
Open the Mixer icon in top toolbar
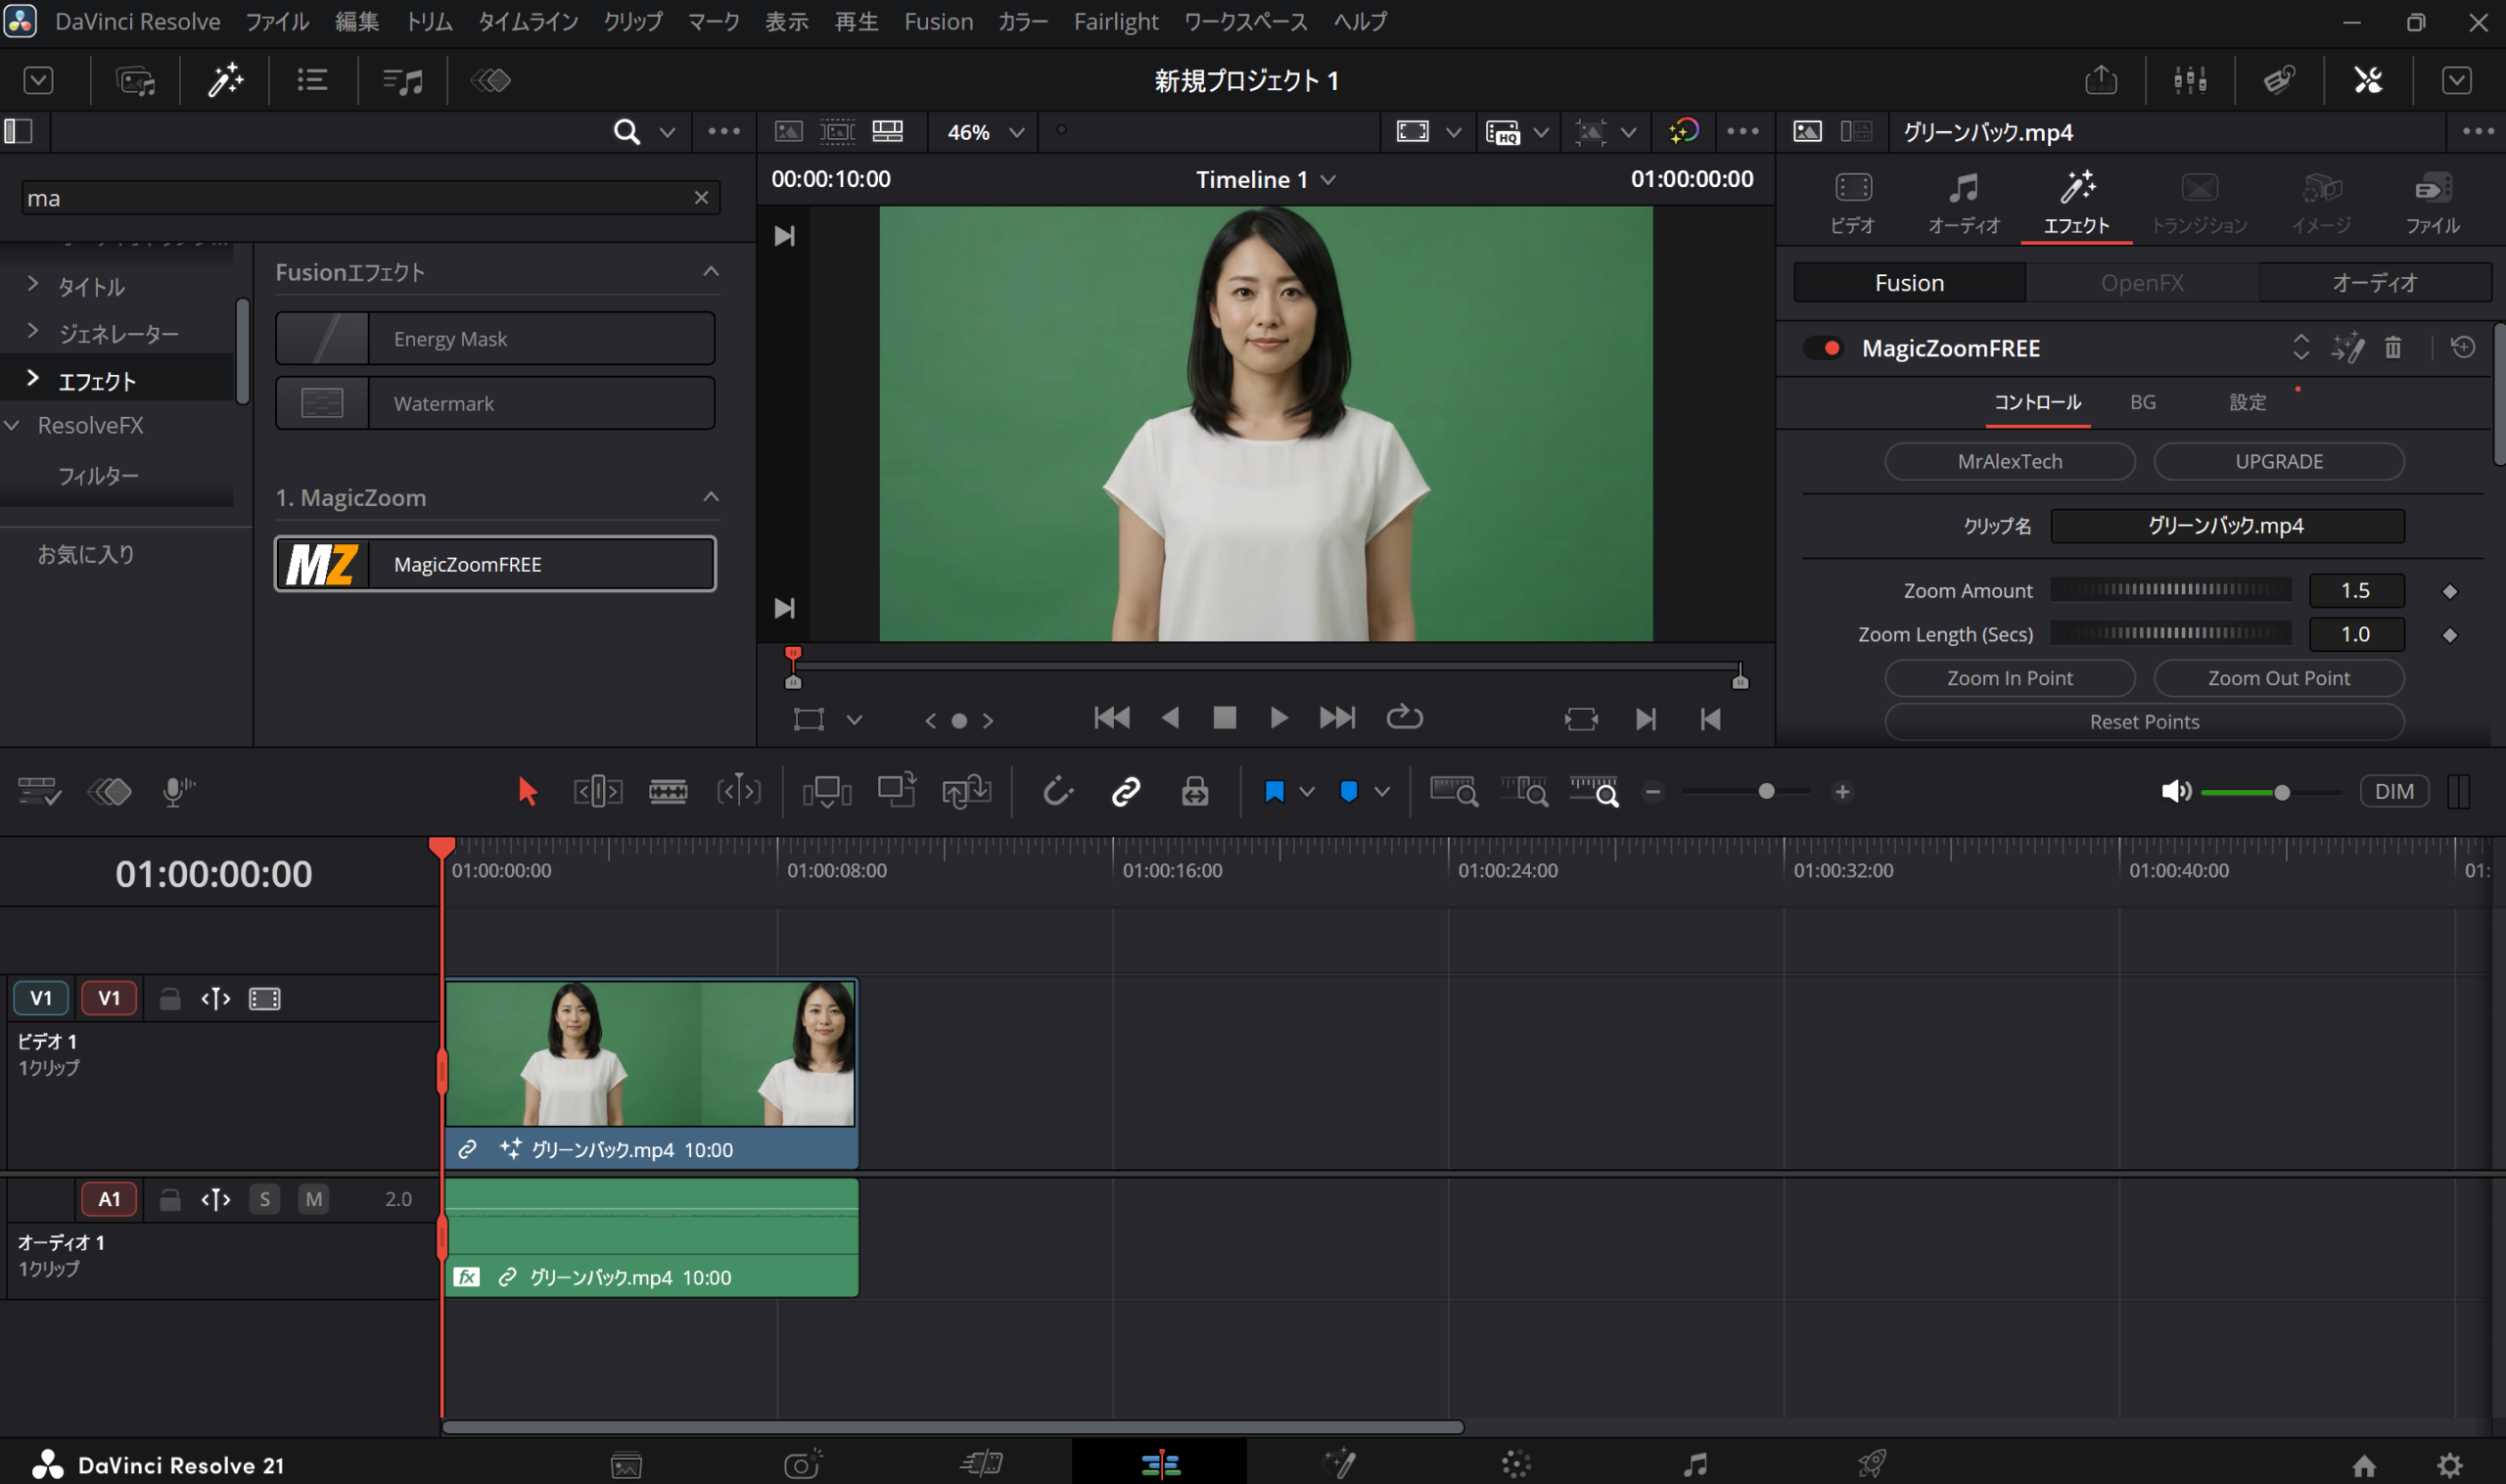[x=2190, y=80]
